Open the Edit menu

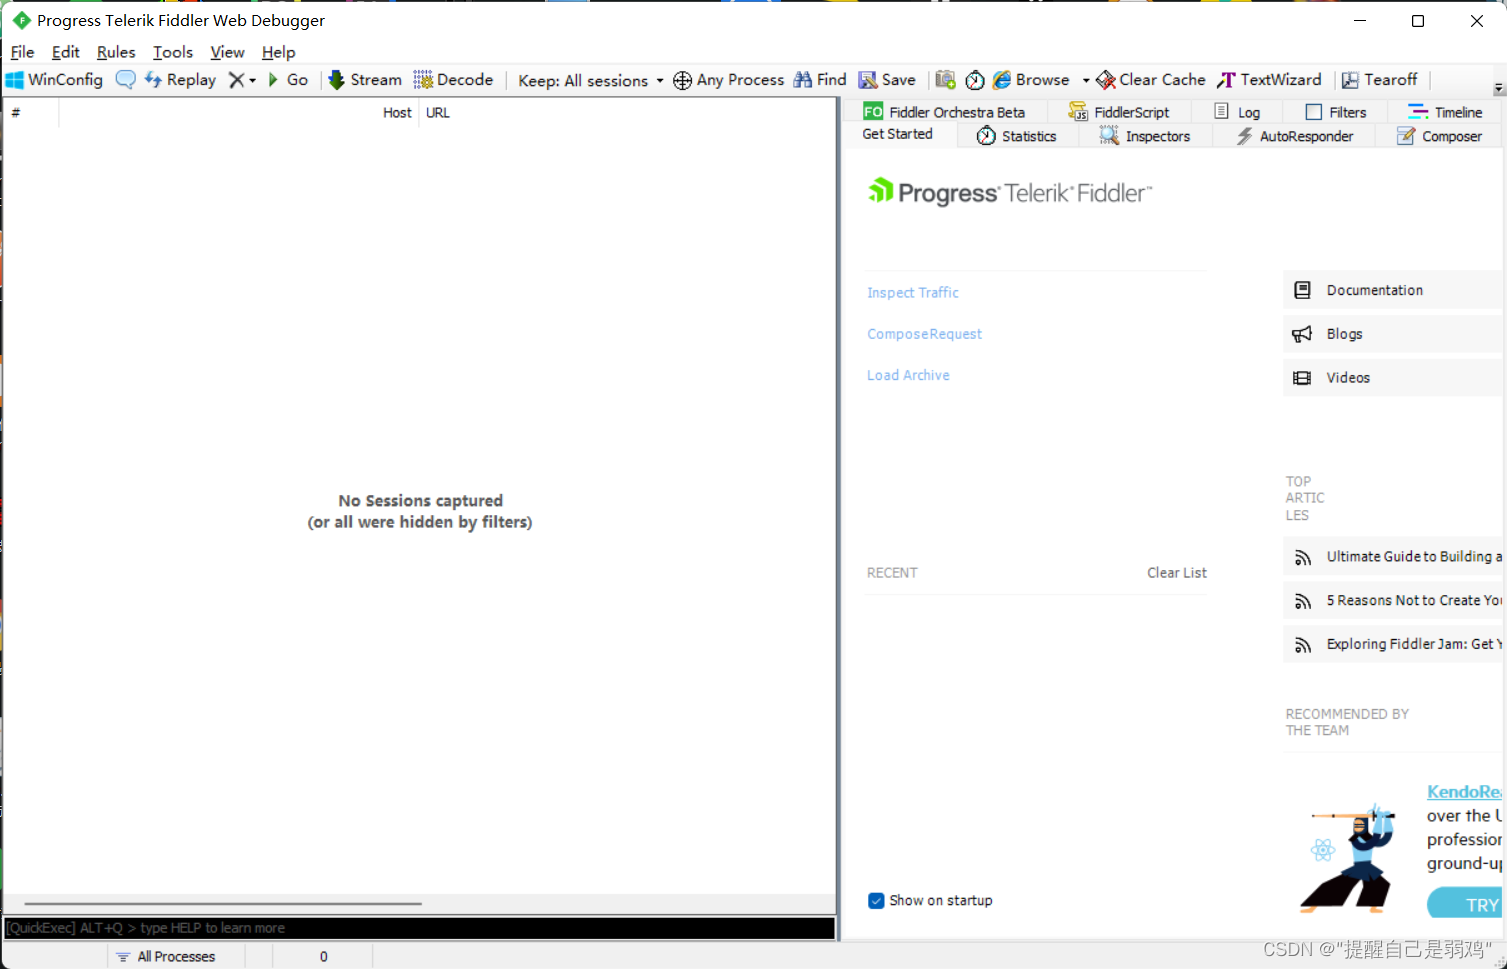[x=65, y=52]
